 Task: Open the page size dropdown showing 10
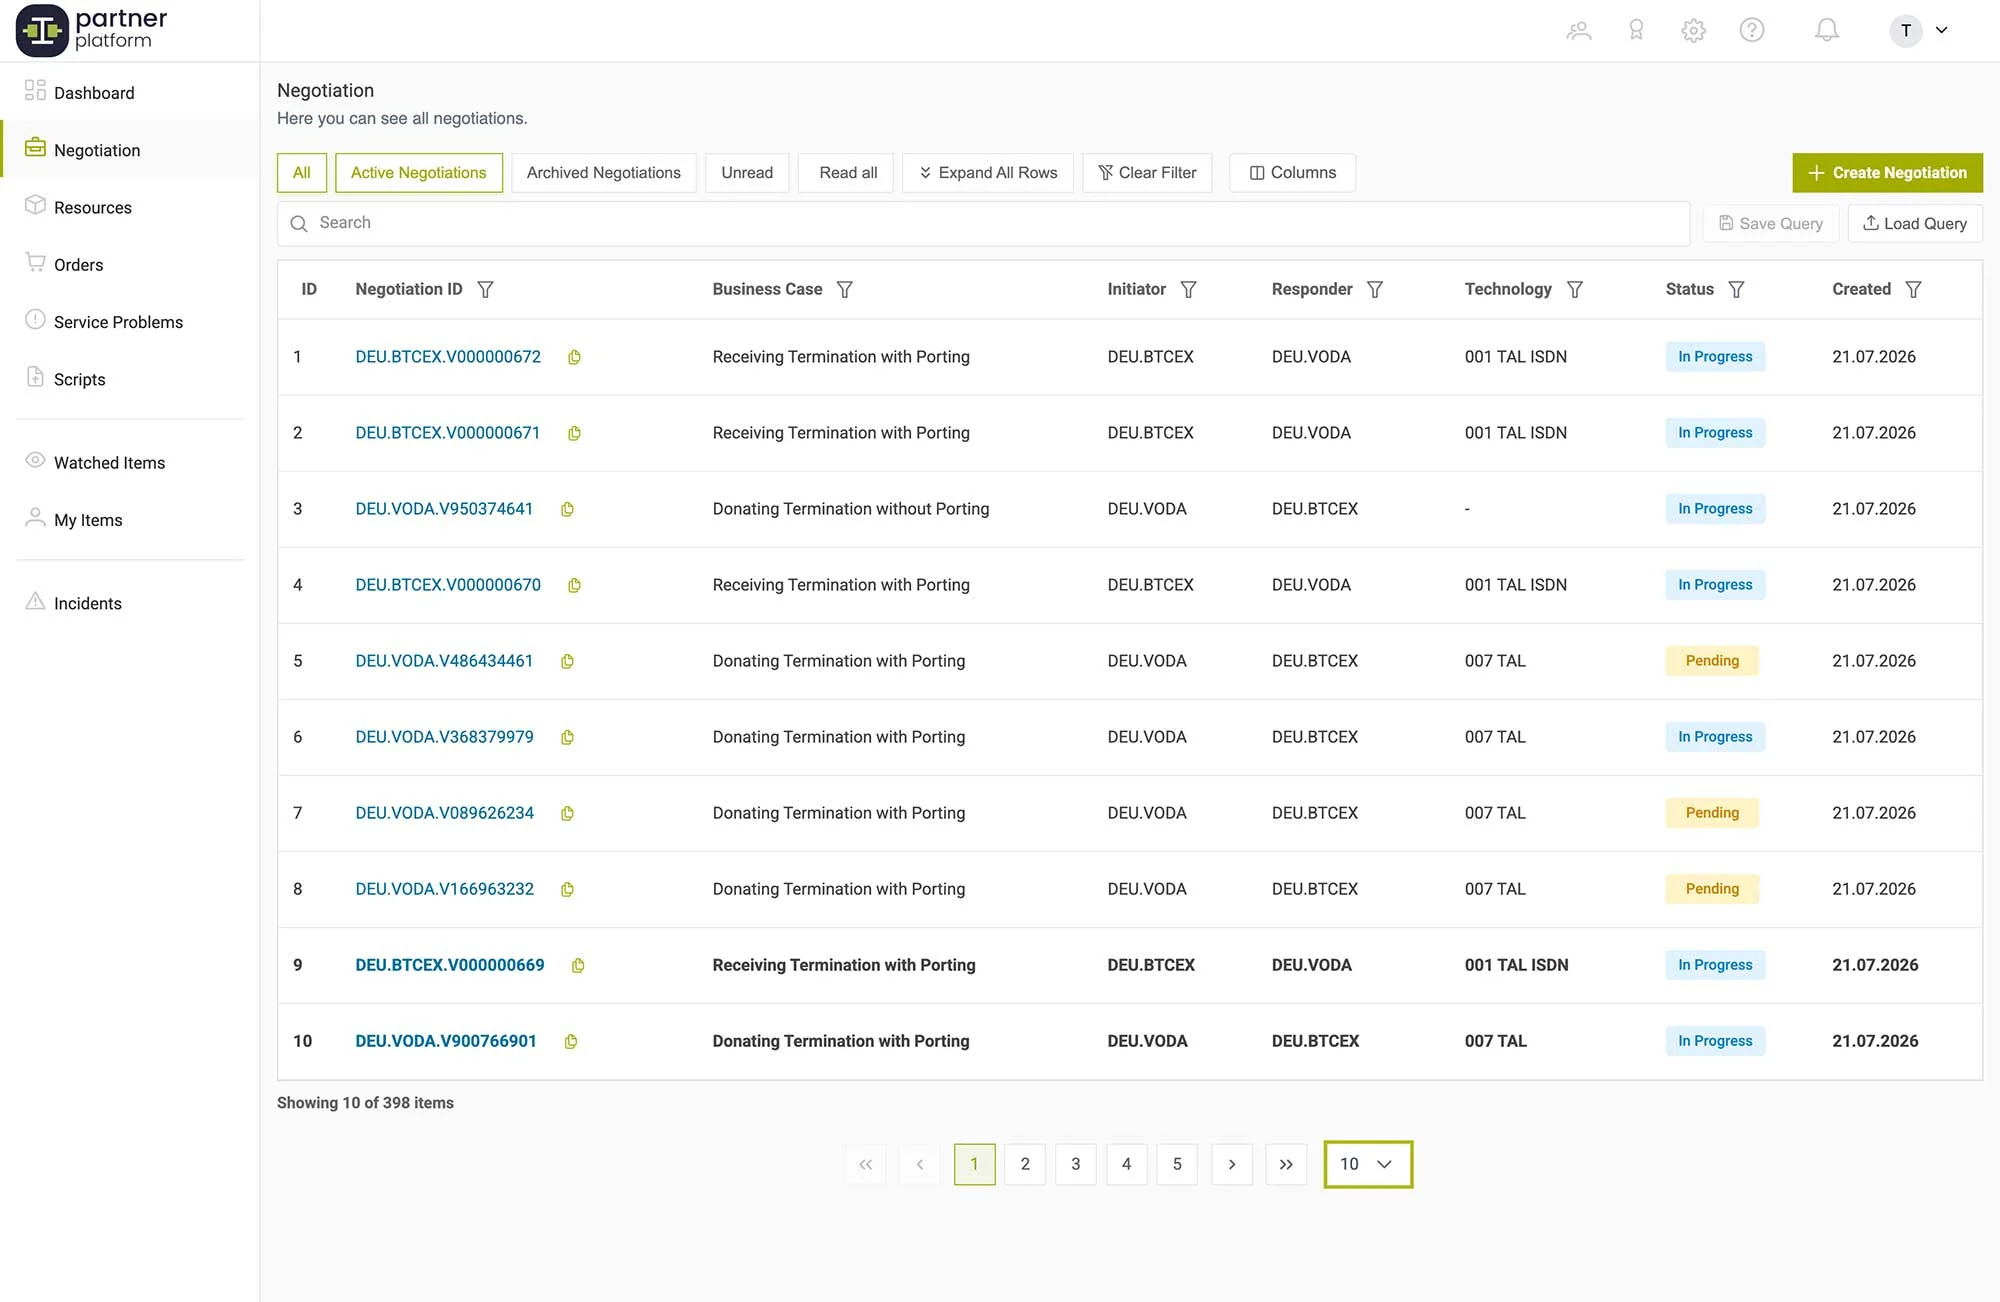(1368, 1164)
